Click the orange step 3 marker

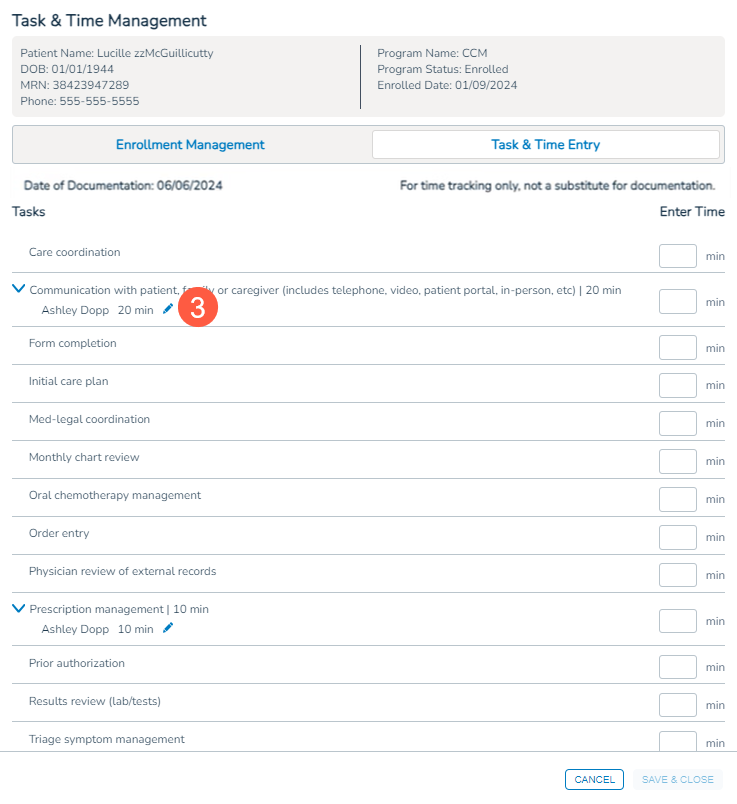tap(198, 307)
